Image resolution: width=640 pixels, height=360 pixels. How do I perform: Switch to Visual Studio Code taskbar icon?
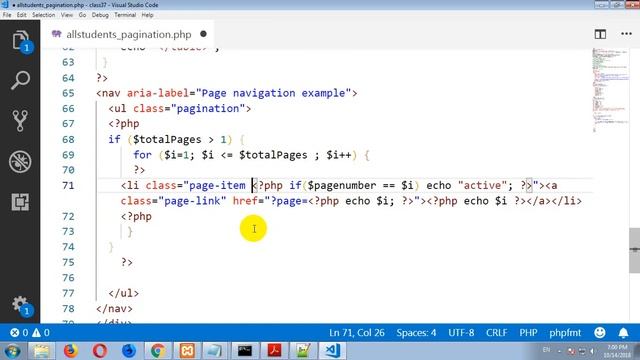tap(332, 351)
